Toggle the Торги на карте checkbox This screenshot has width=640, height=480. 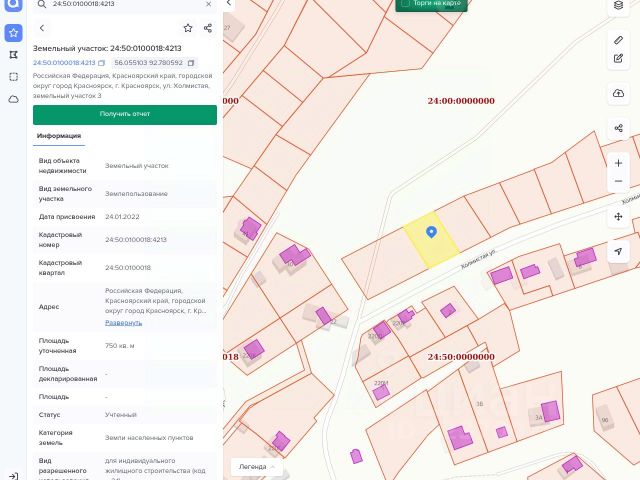tap(405, 3)
